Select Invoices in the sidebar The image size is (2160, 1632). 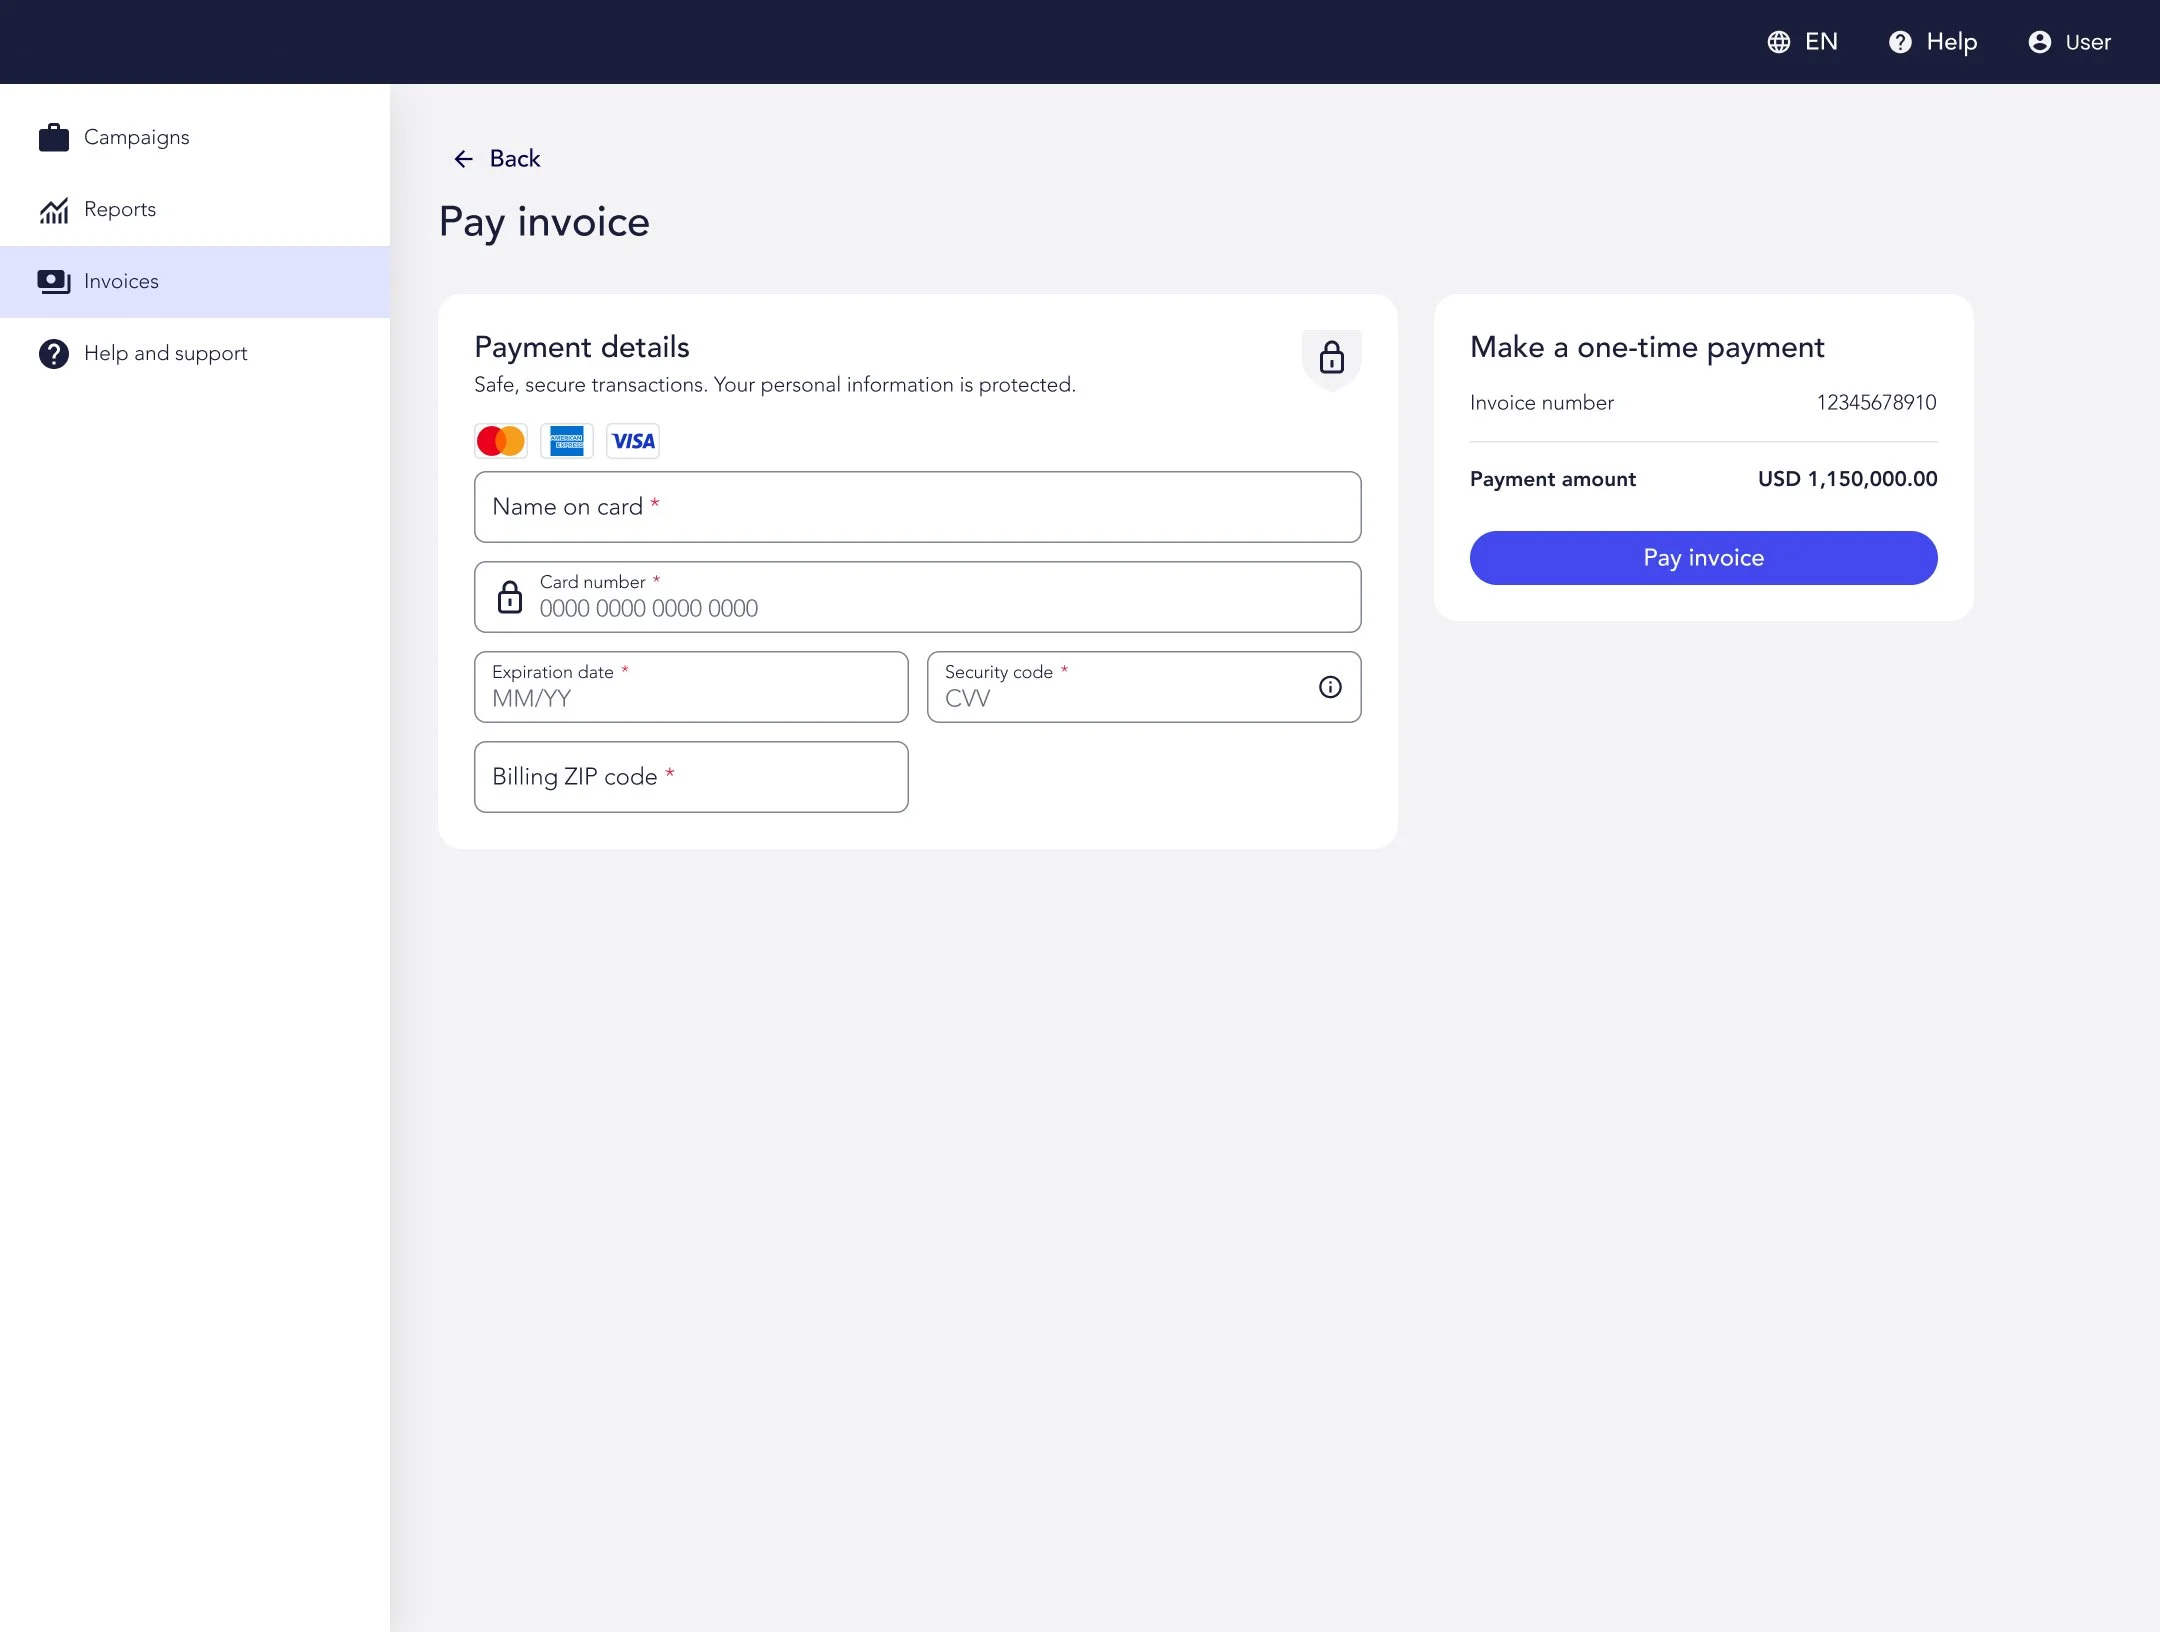195,281
